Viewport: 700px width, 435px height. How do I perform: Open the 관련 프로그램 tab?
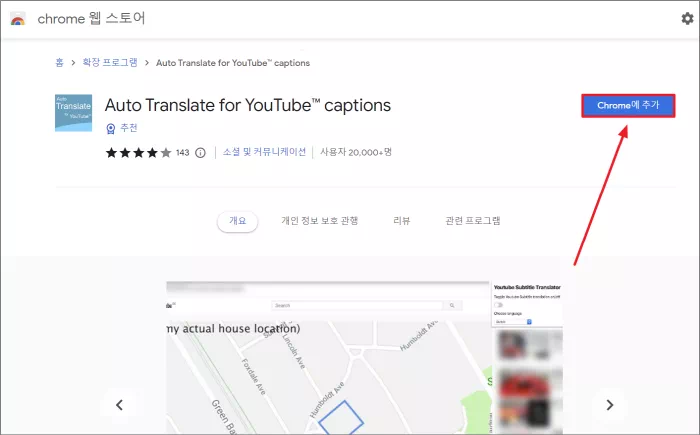point(473,221)
